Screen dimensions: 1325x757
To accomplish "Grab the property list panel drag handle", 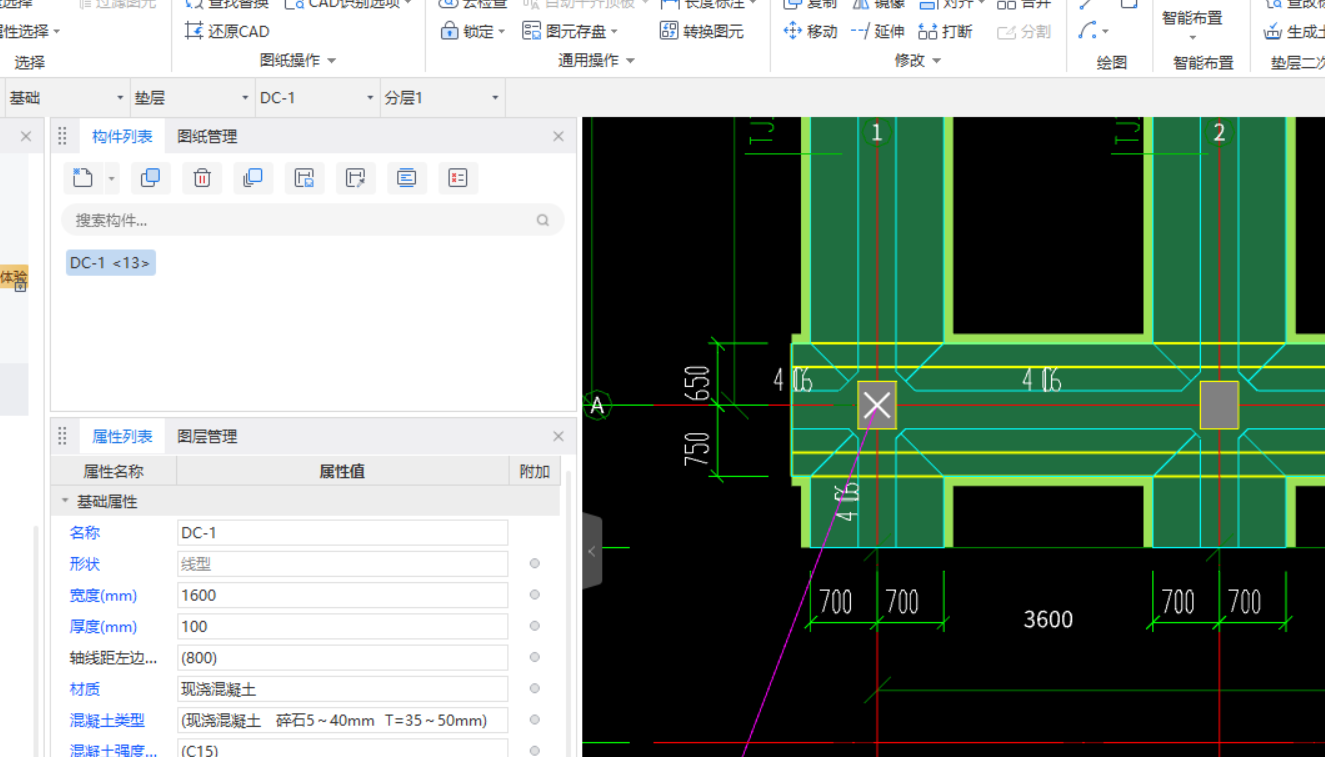I will (x=62, y=436).
